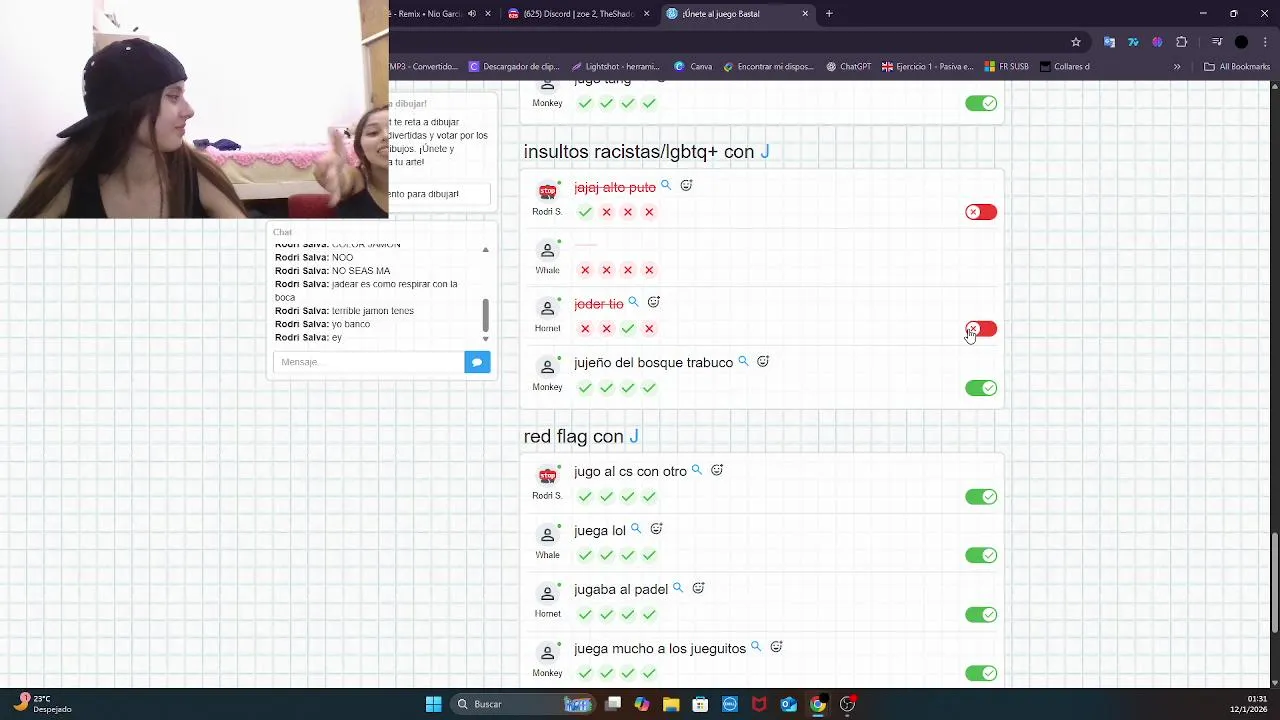Open emoji reaction for 'joder tio'

click(x=653, y=302)
